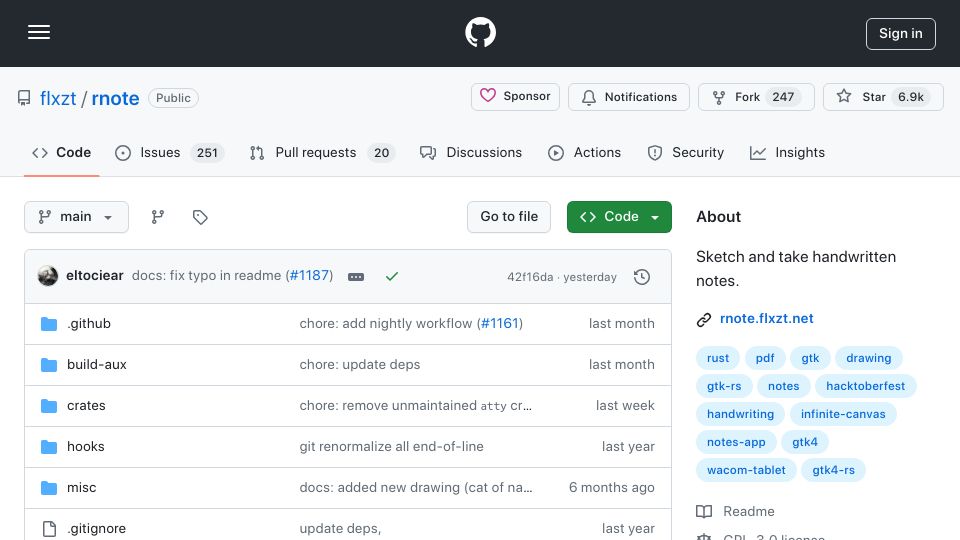
Task: Open 'docs: added new drawing' commit message
Action: click(x=416, y=487)
